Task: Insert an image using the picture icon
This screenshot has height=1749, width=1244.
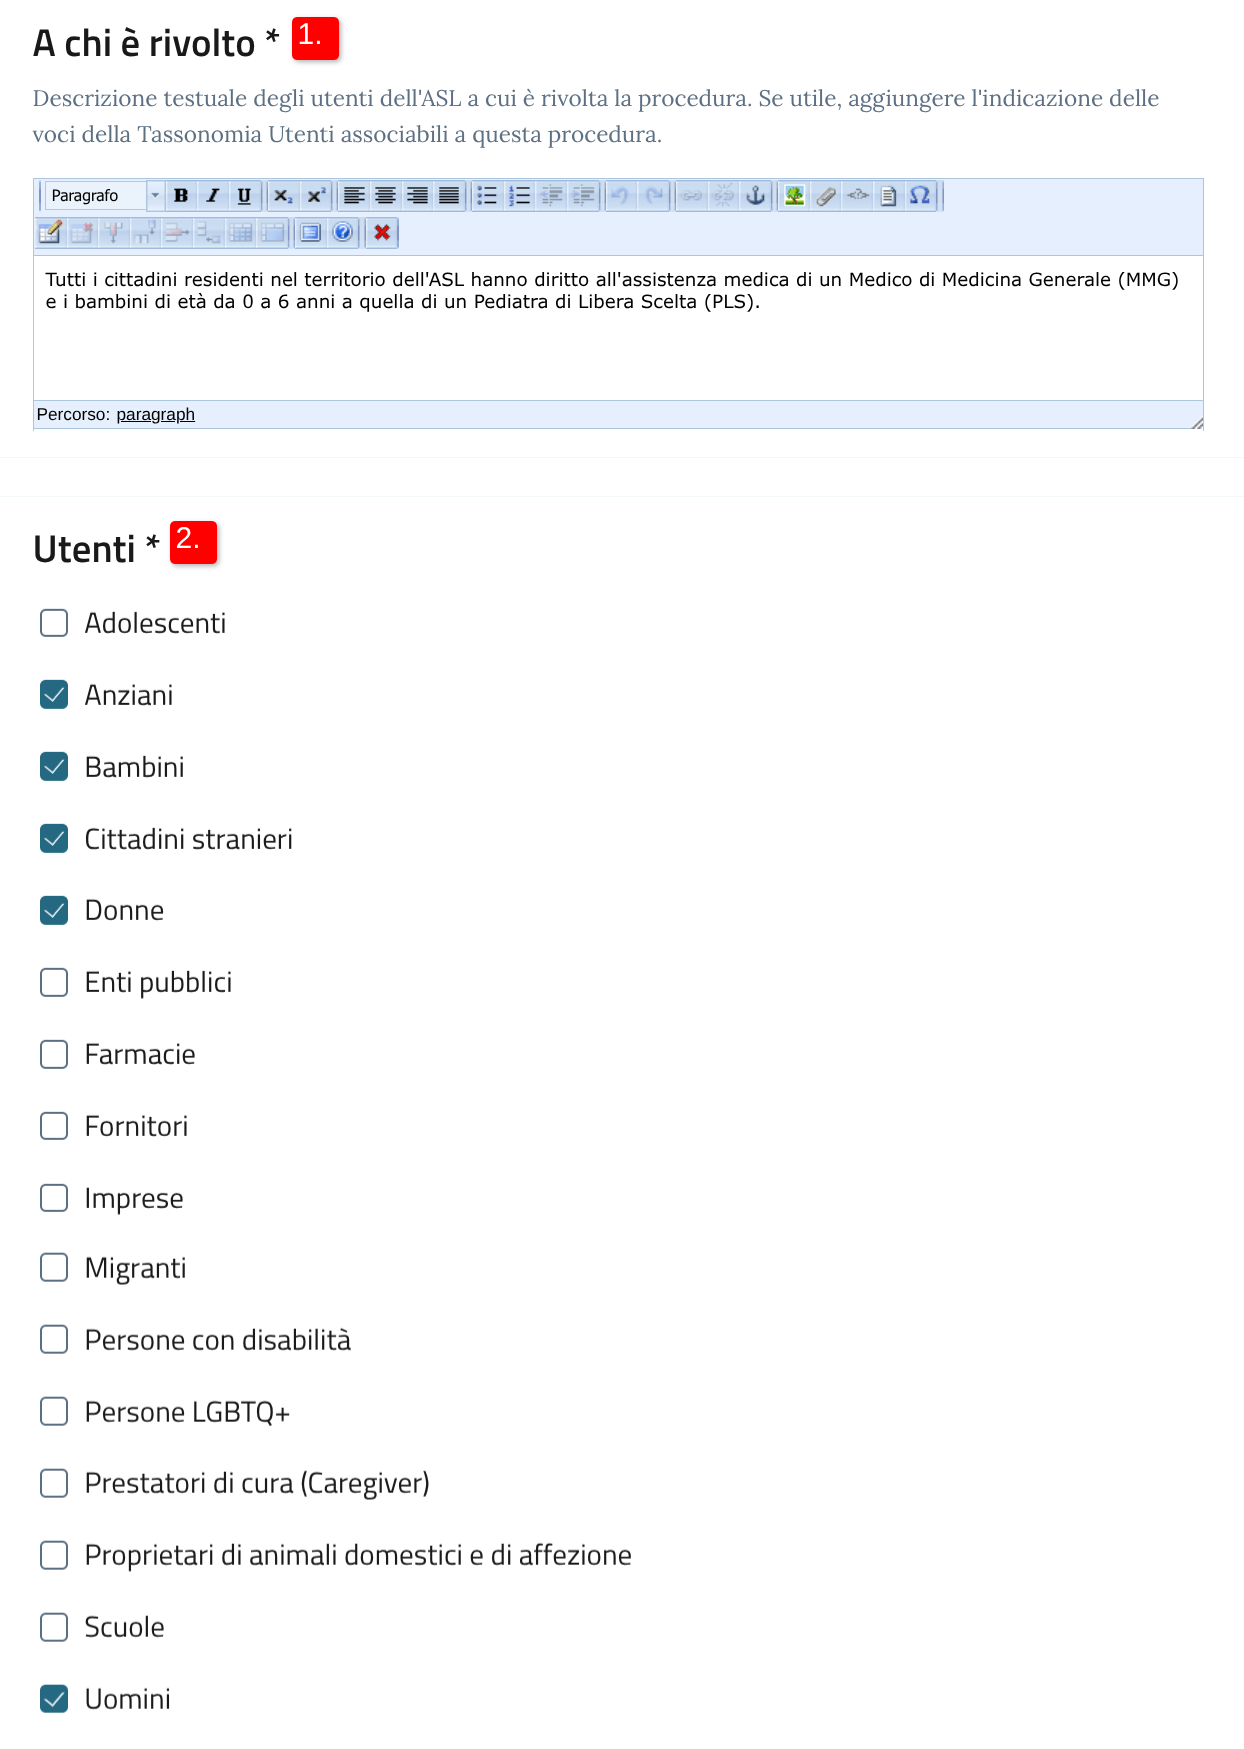Action: (794, 196)
